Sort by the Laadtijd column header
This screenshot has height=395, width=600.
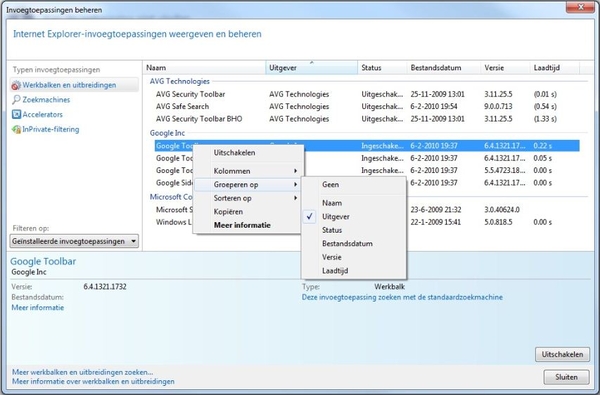click(555, 68)
